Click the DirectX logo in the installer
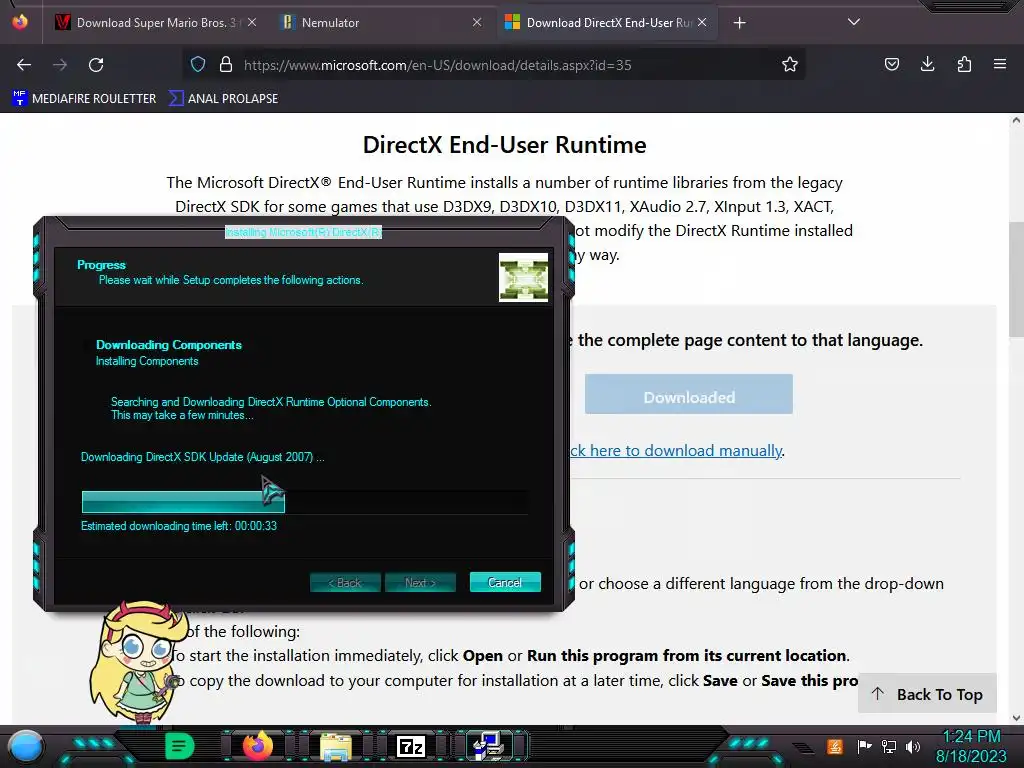 524,278
